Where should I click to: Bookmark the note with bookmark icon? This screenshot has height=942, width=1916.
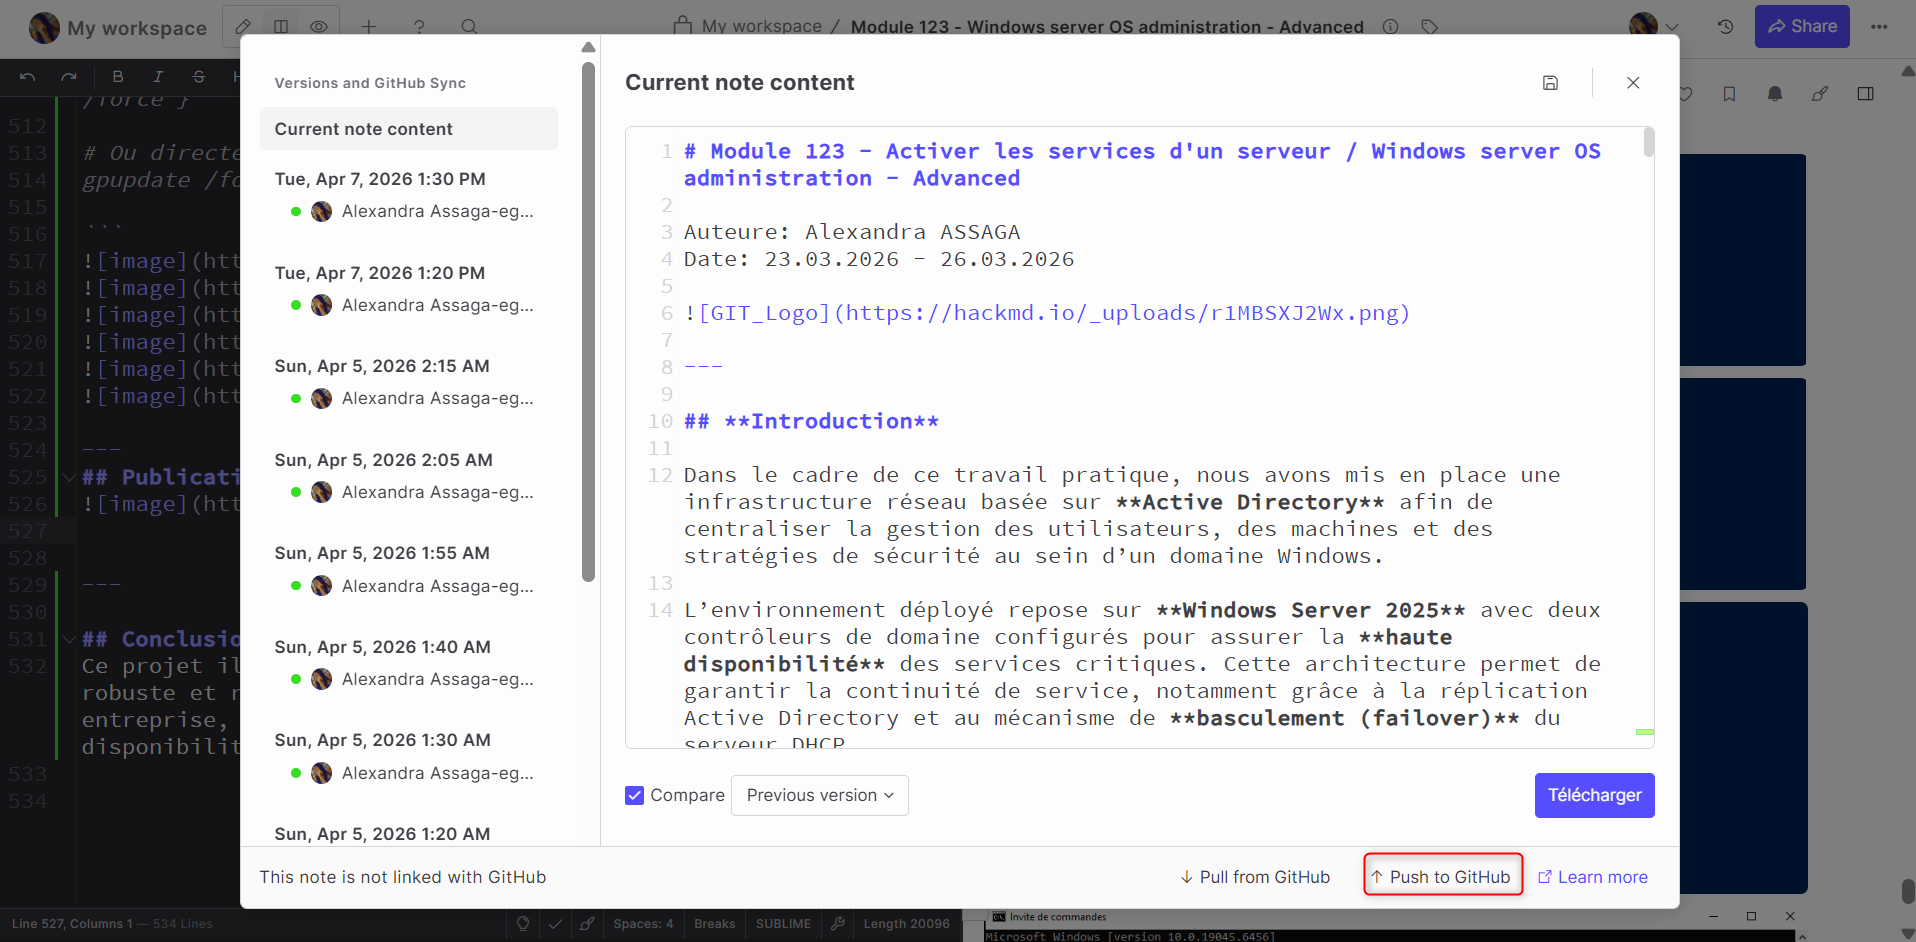pyautogui.click(x=1729, y=94)
